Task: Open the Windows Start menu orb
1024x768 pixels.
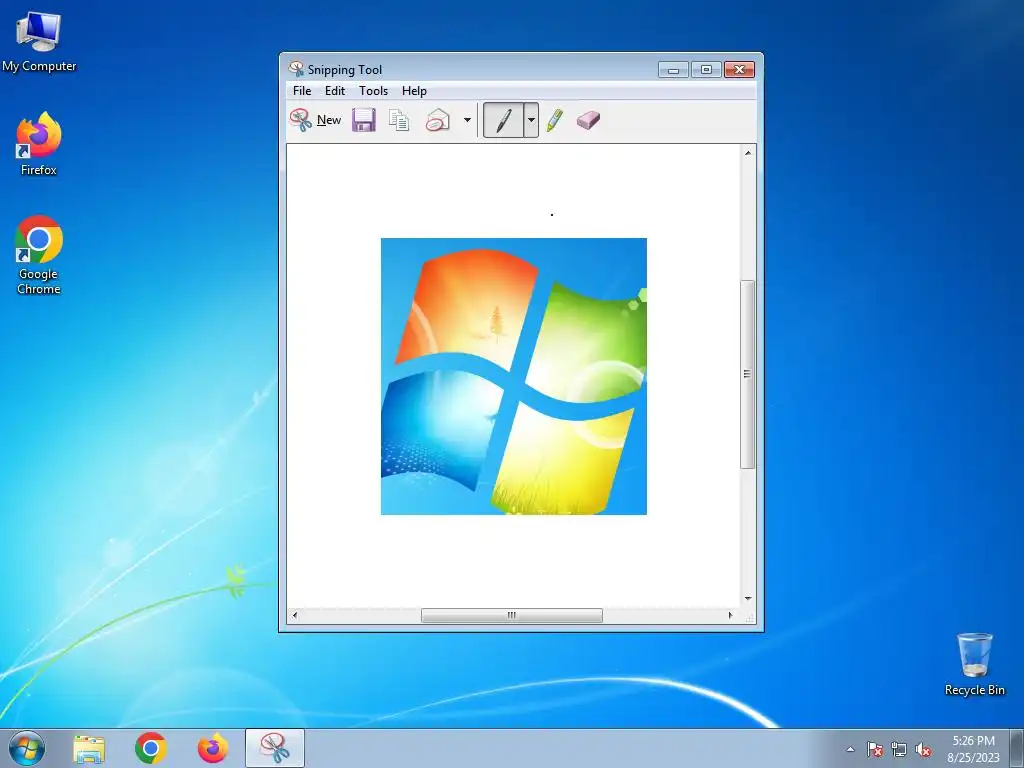Action: click(27, 748)
